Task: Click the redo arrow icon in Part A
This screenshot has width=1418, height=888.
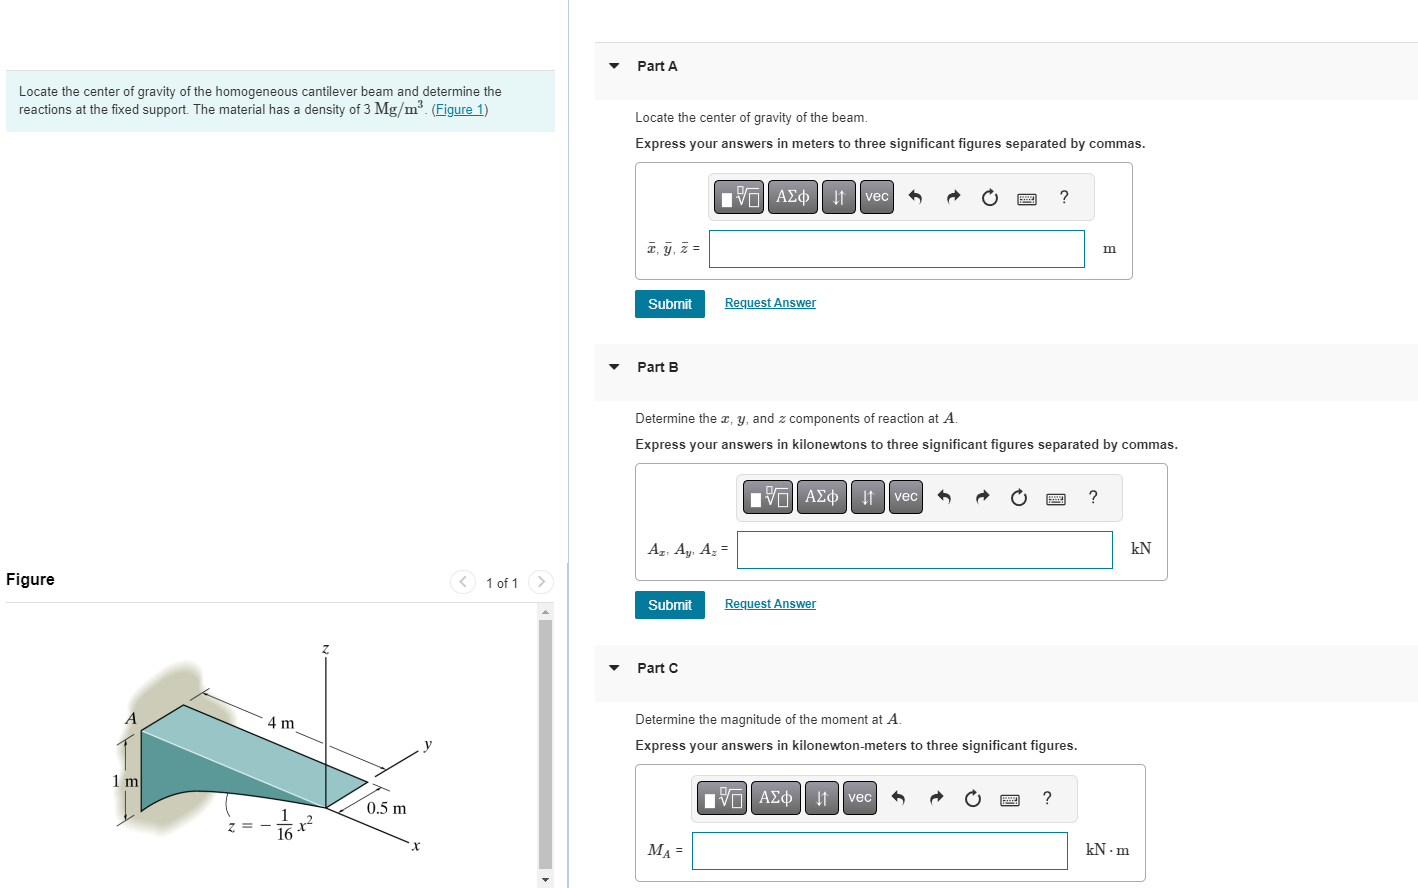Action: pyautogui.click(x=952, y=196)
